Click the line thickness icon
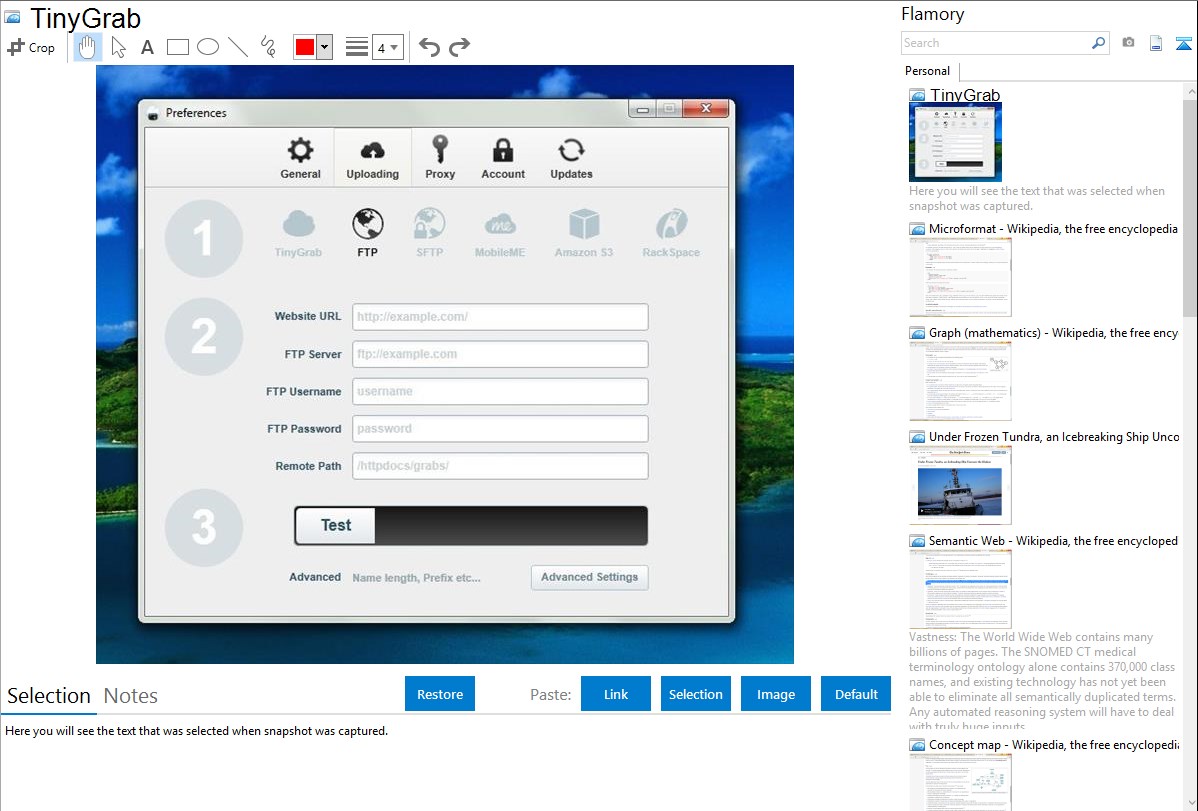The height and width of the screenshot is (811, 1198). coord(356,47)
